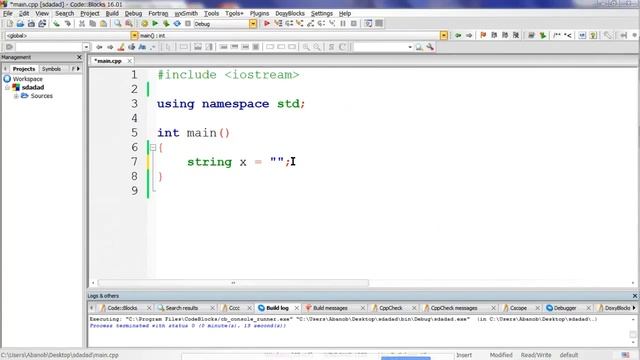This screenshot has width=640, height=360.
Task: Open the main() : int function dropdown
Action: 444,36
